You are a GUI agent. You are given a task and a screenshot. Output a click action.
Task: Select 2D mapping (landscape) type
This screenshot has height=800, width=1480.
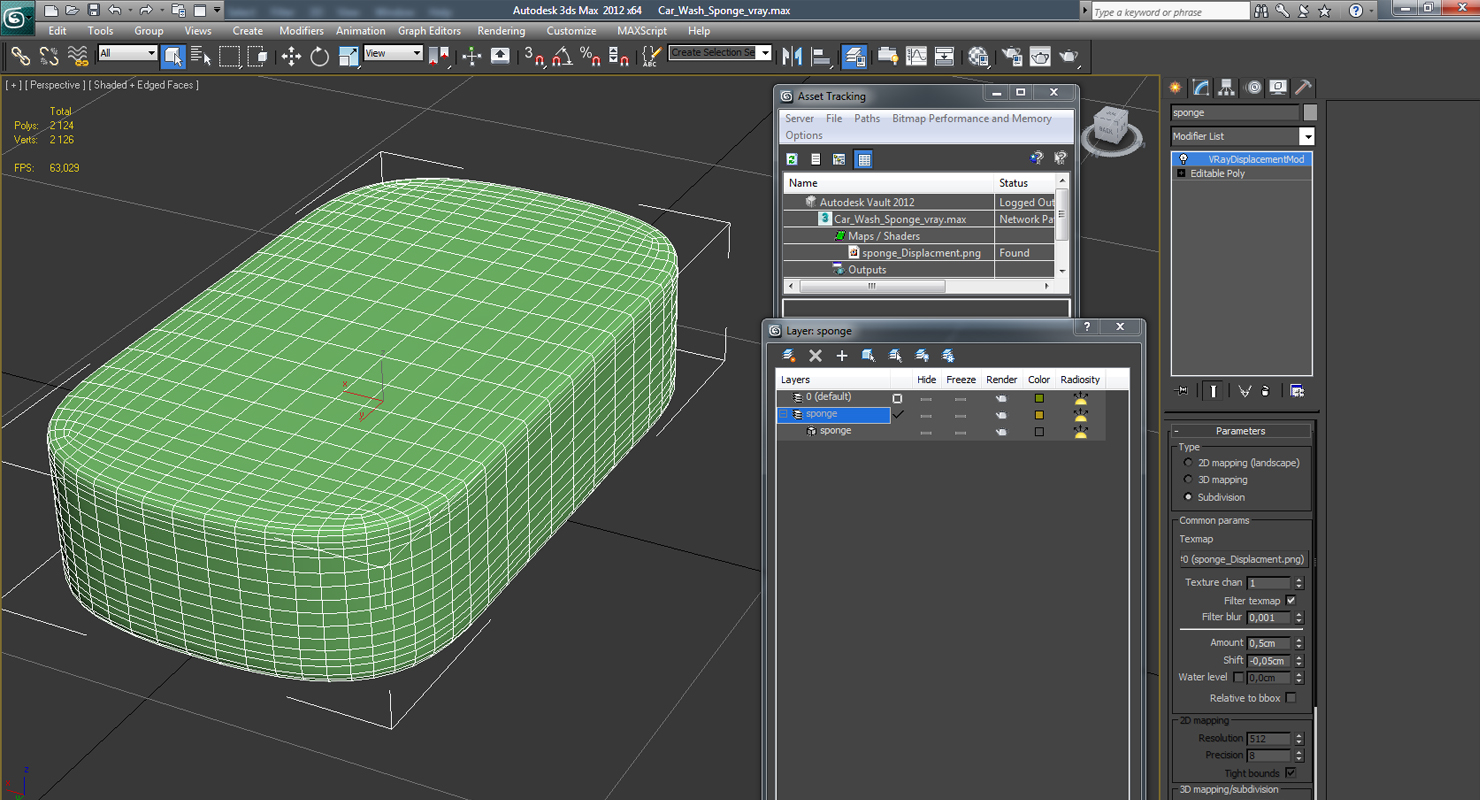click(x=1188, y=463)
